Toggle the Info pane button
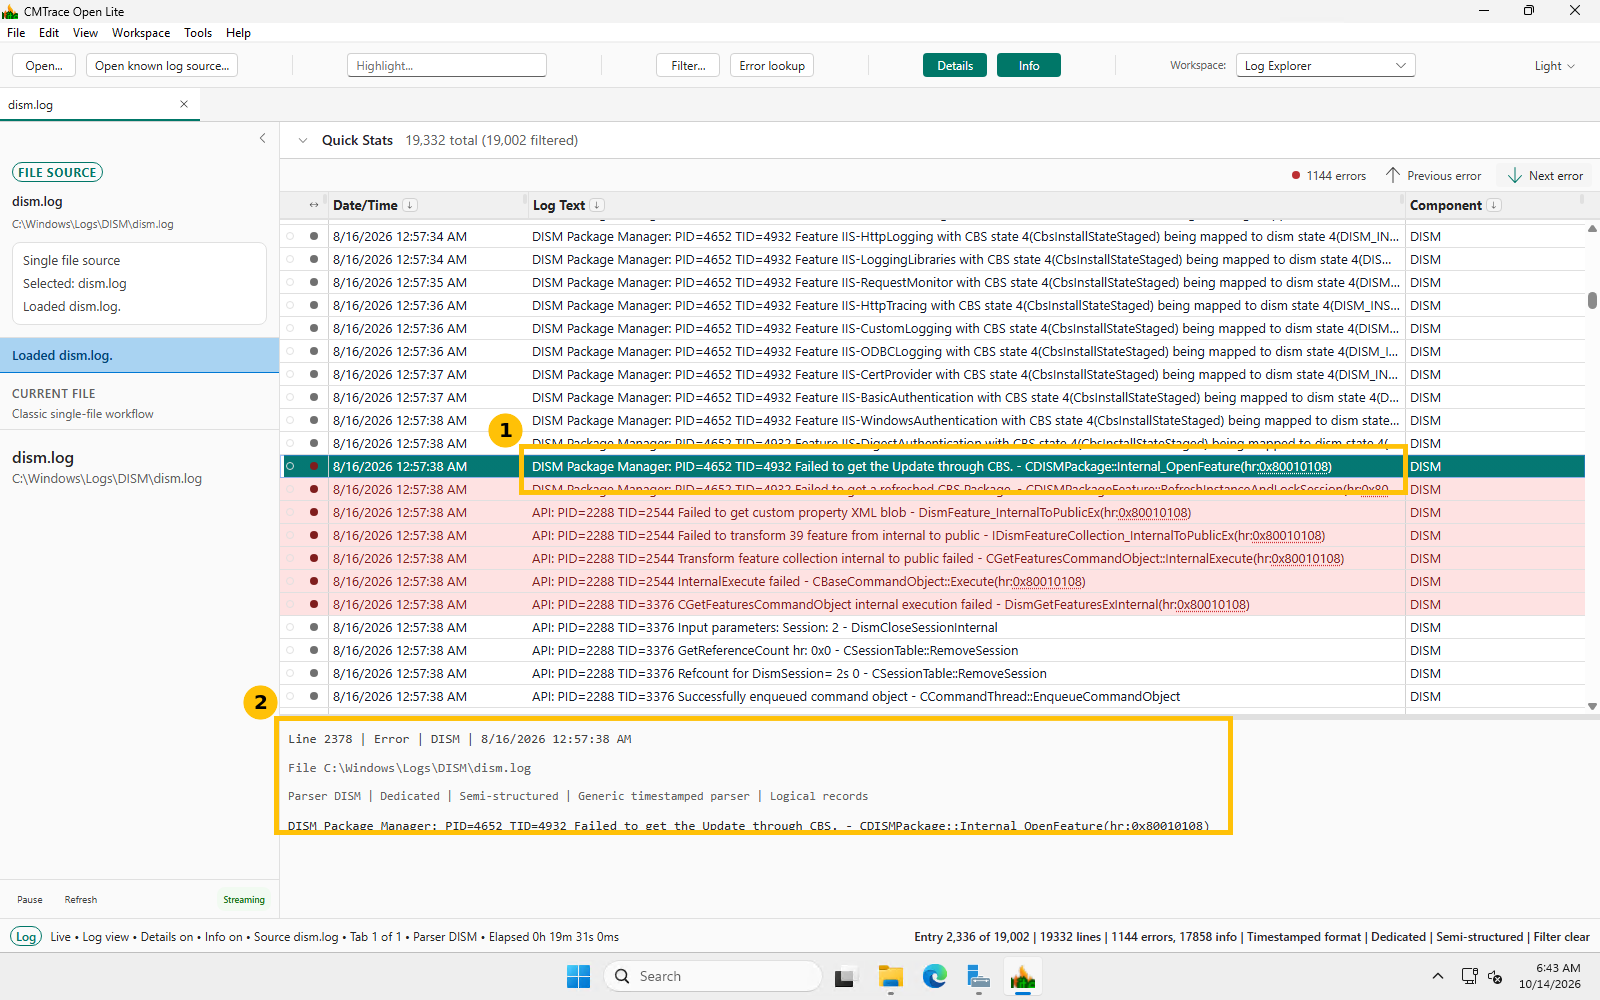This screenshot has width=1600, height=1000. point(1029,65)
